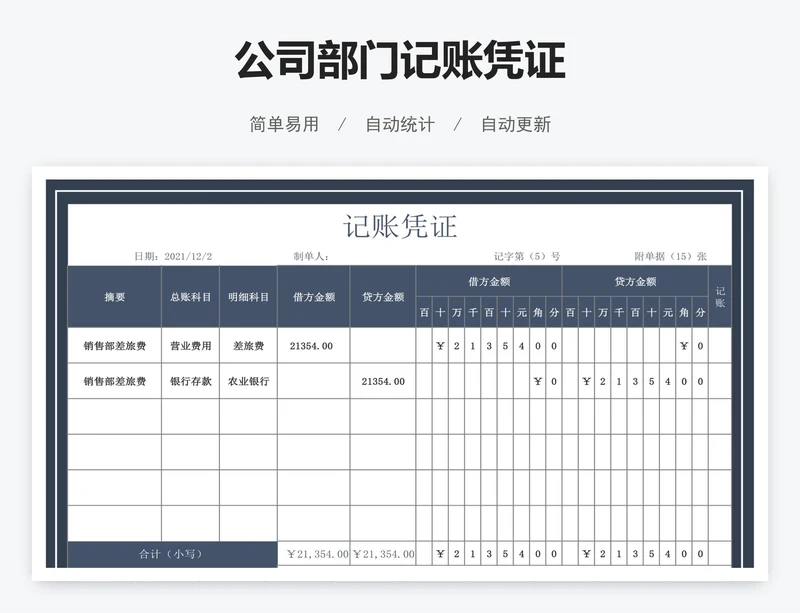Select the 日期: 2021/12/2 field
This screenshot has height=613, width=800.
click(x=173, y=256)
